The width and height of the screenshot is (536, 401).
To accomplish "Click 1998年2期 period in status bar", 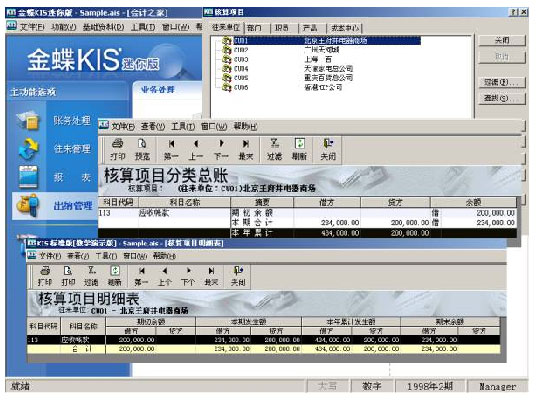I will pyautogui.click(x=430, y=386).
